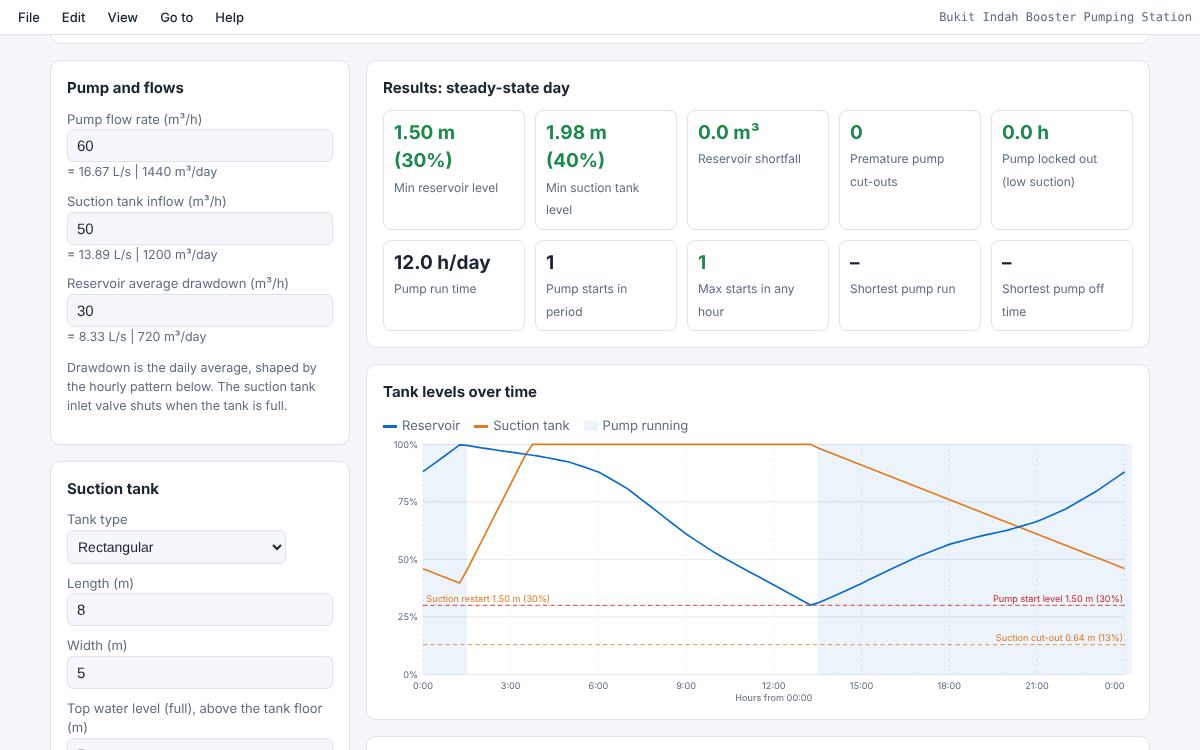The height and width of the screenshot is (750, 1200).
Task: Click the 'Pump start level 1.50 m (30%)' label
Action: [x=1058, y=599]
